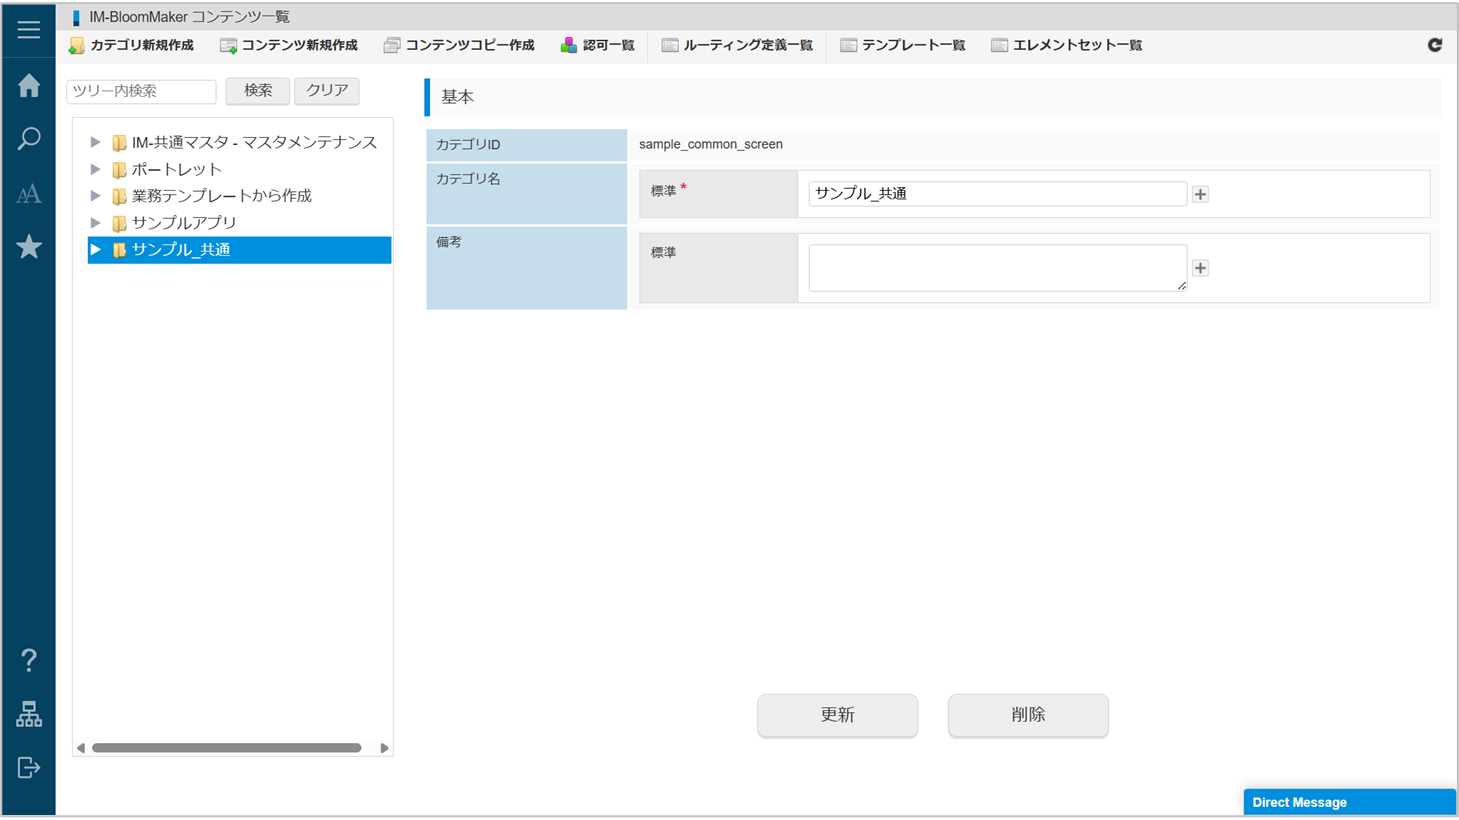Expand the IM-共通マスタ tree node

(95, 143)
